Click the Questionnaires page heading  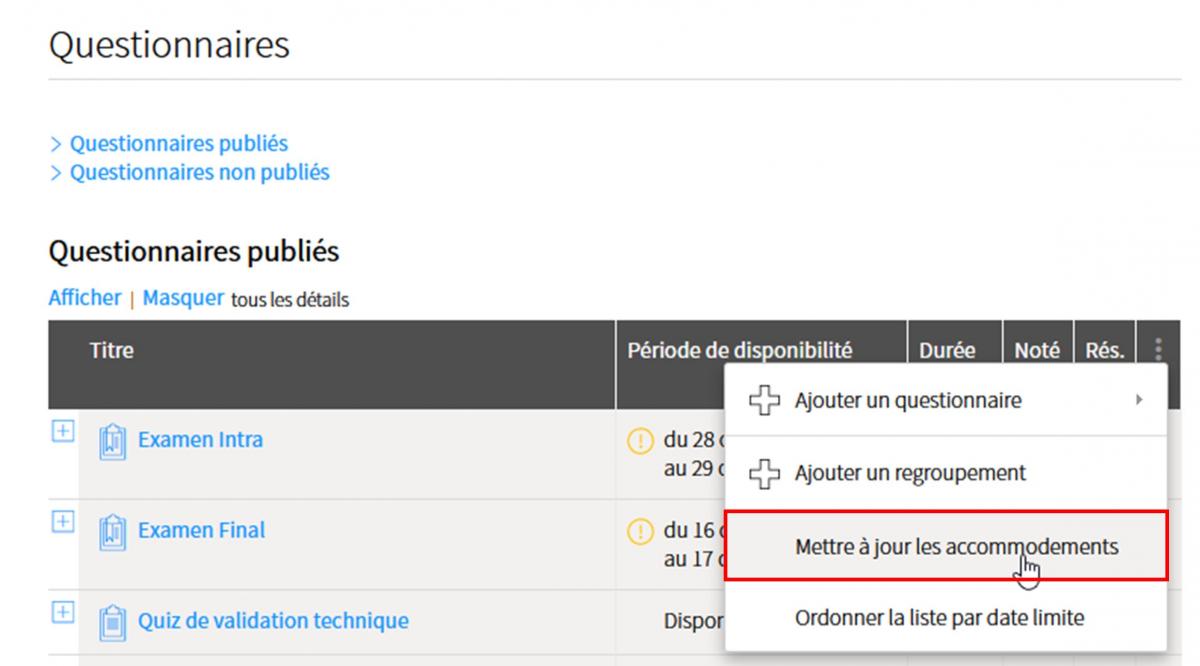pos(169,44)
